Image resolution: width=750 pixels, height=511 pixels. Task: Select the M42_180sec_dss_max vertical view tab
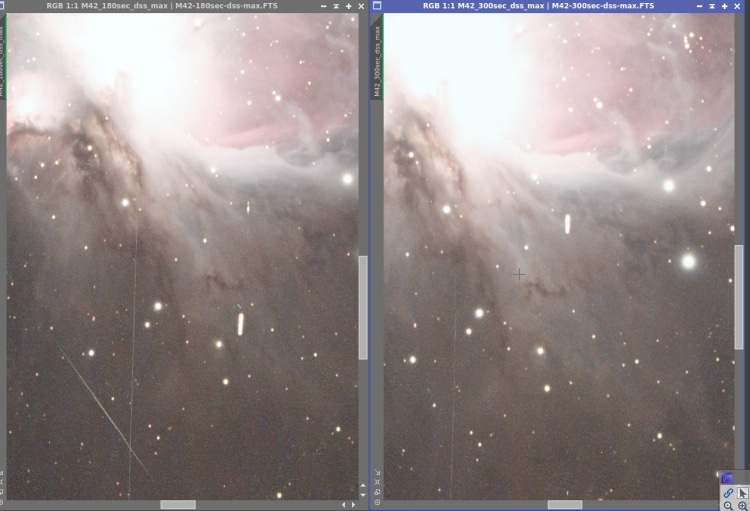point(2,59)
